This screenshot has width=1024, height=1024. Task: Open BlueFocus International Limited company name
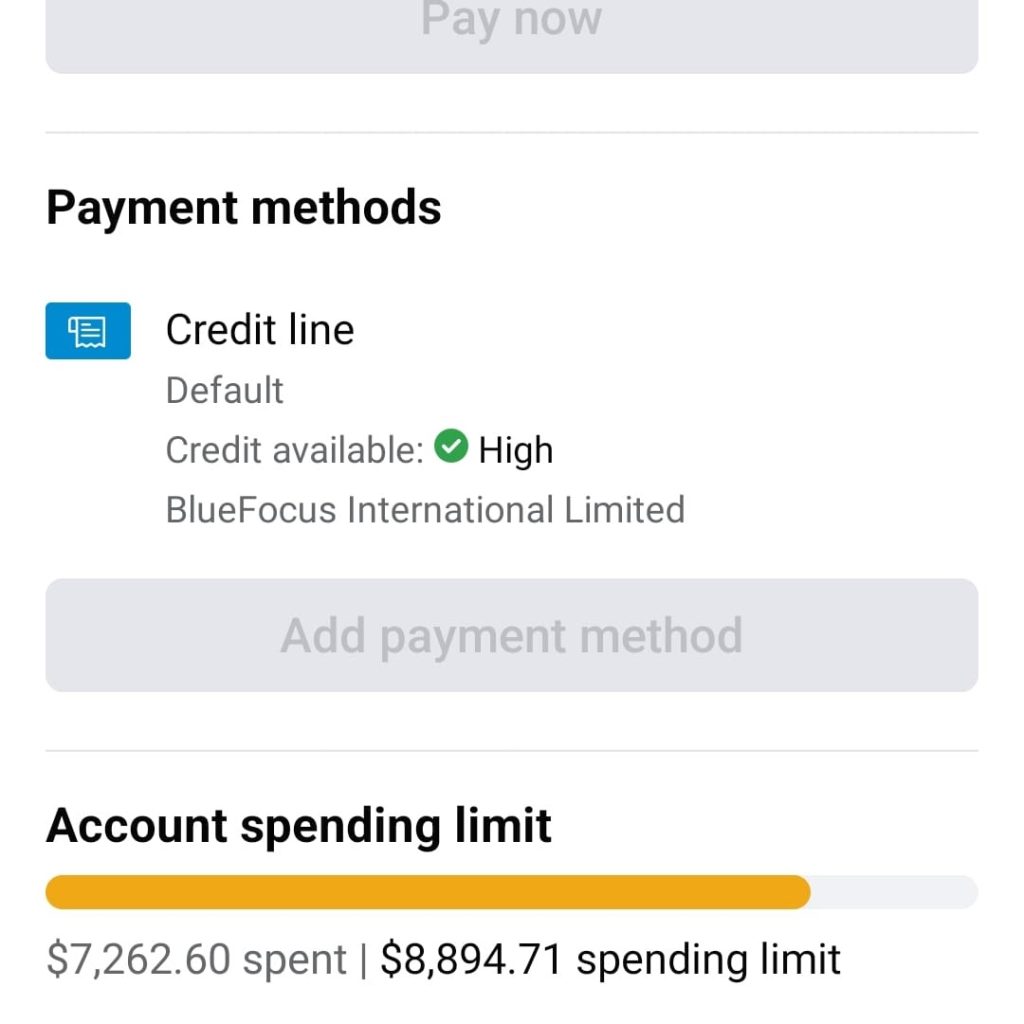pos(425,510)
